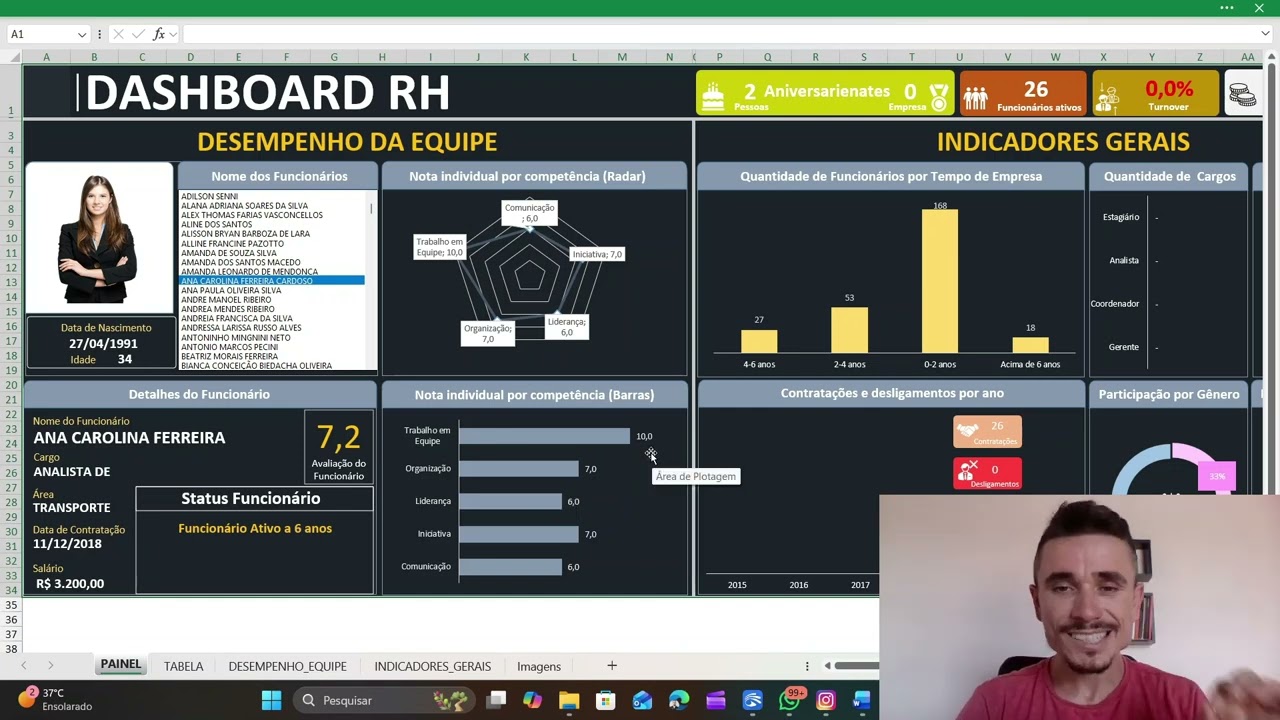This screenshot has width=1280, height=720.
Task: Open Microsoft Store from the taskbar
Action: coord(605,700)
